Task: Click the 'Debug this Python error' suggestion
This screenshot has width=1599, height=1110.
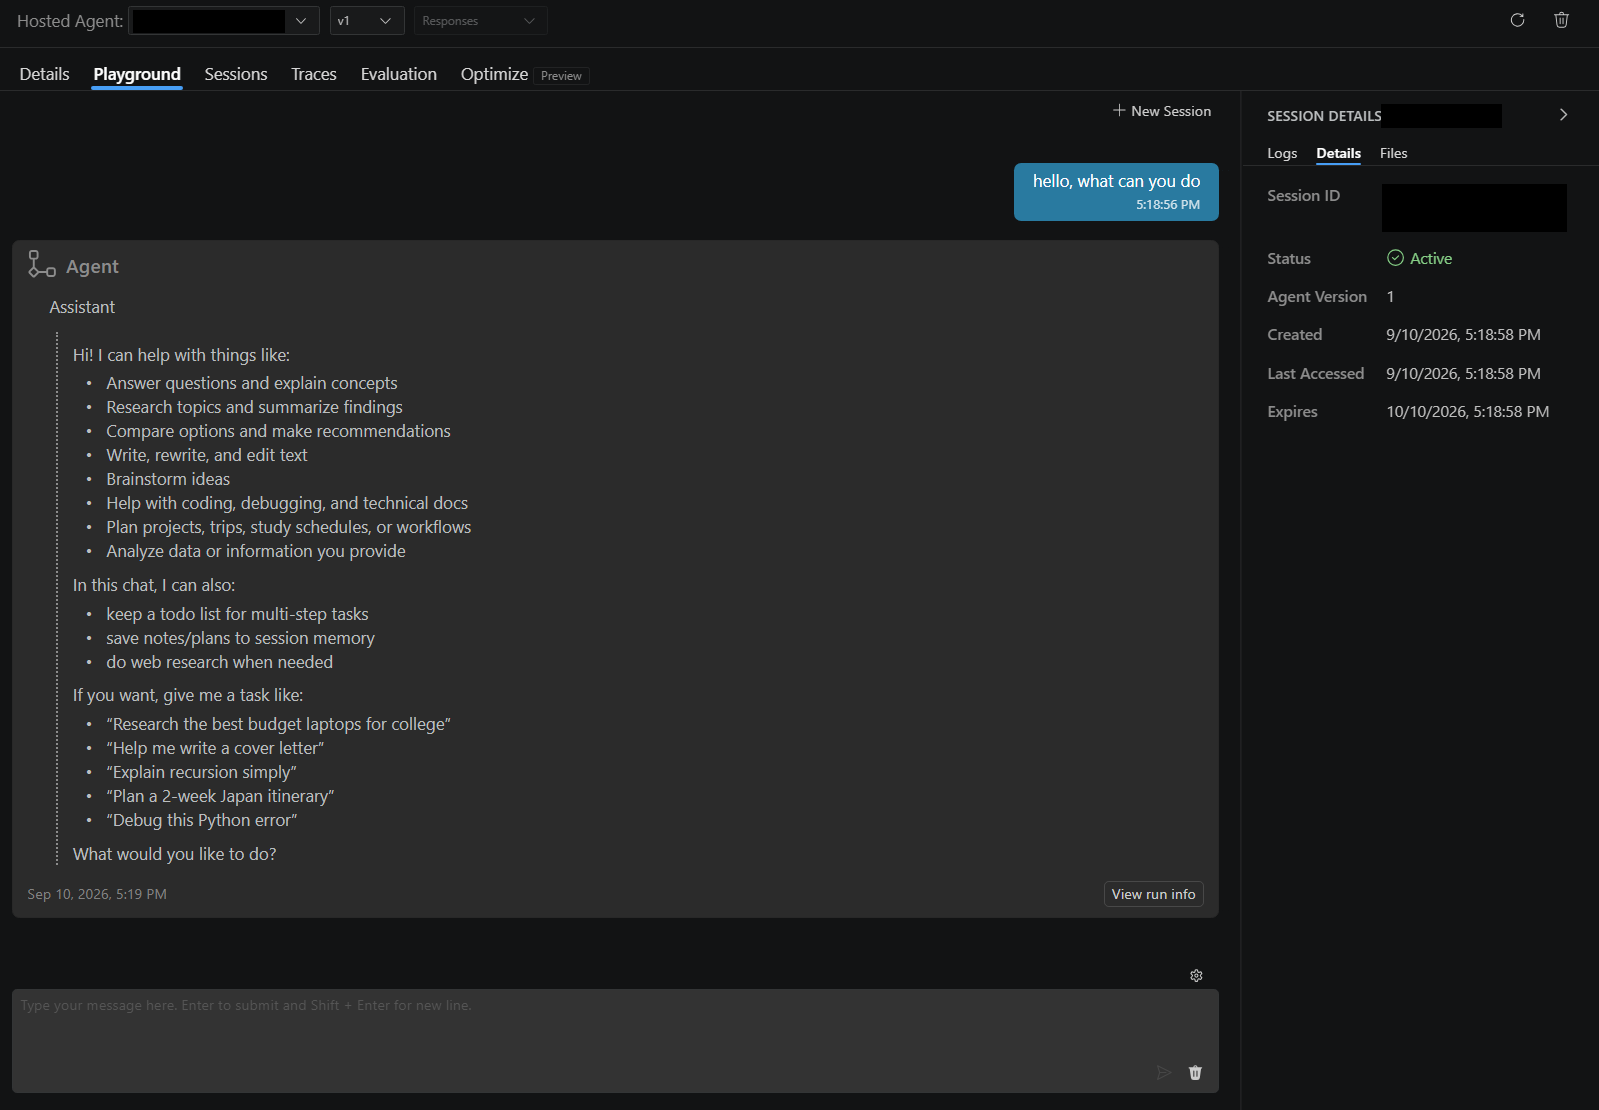Action: coord(202,820)
